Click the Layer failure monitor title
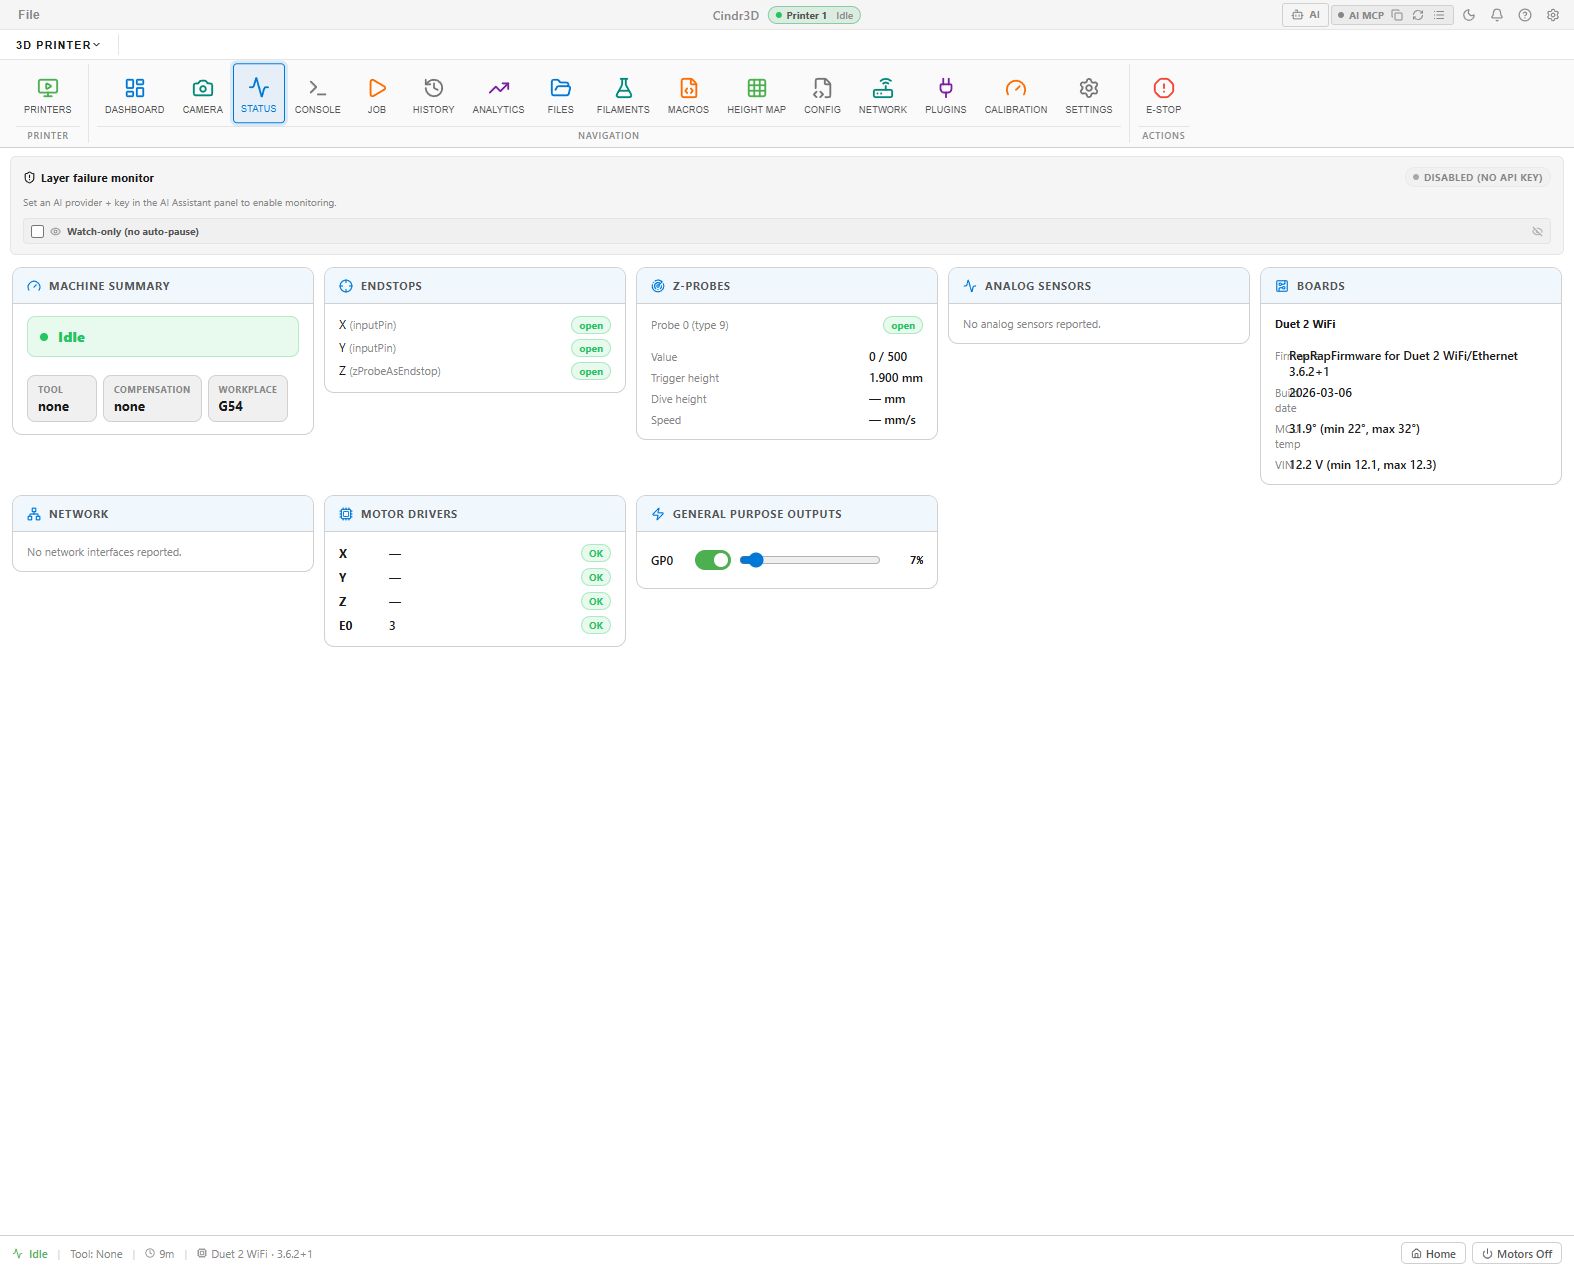Screen dimensions: 1574x1270 click(x=97, y=178)
